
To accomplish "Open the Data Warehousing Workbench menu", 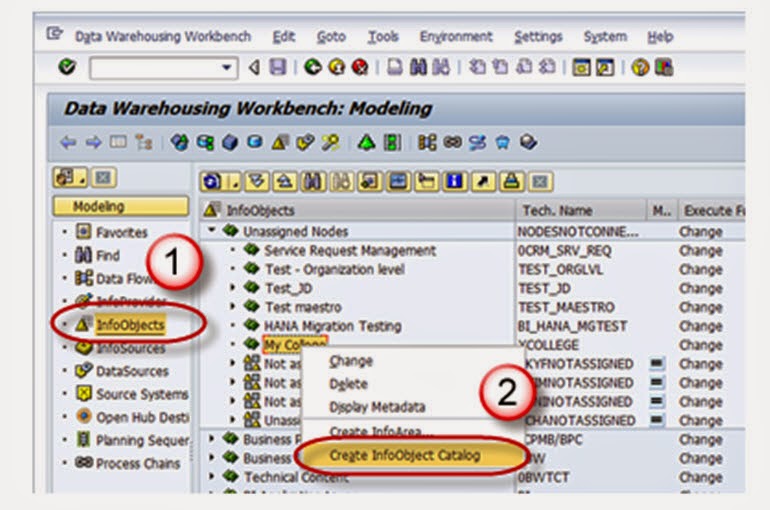I will pyautogui.click(x=163, y=36).
